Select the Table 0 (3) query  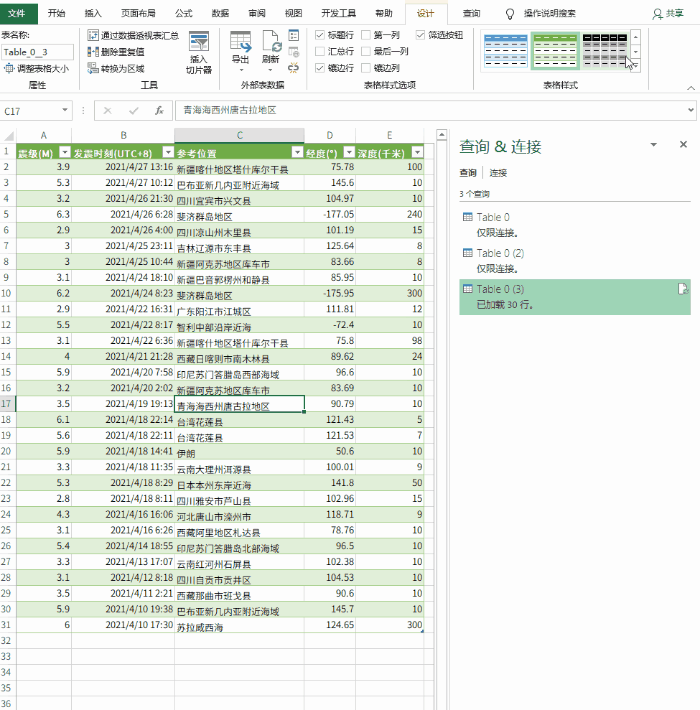[575, 297]
